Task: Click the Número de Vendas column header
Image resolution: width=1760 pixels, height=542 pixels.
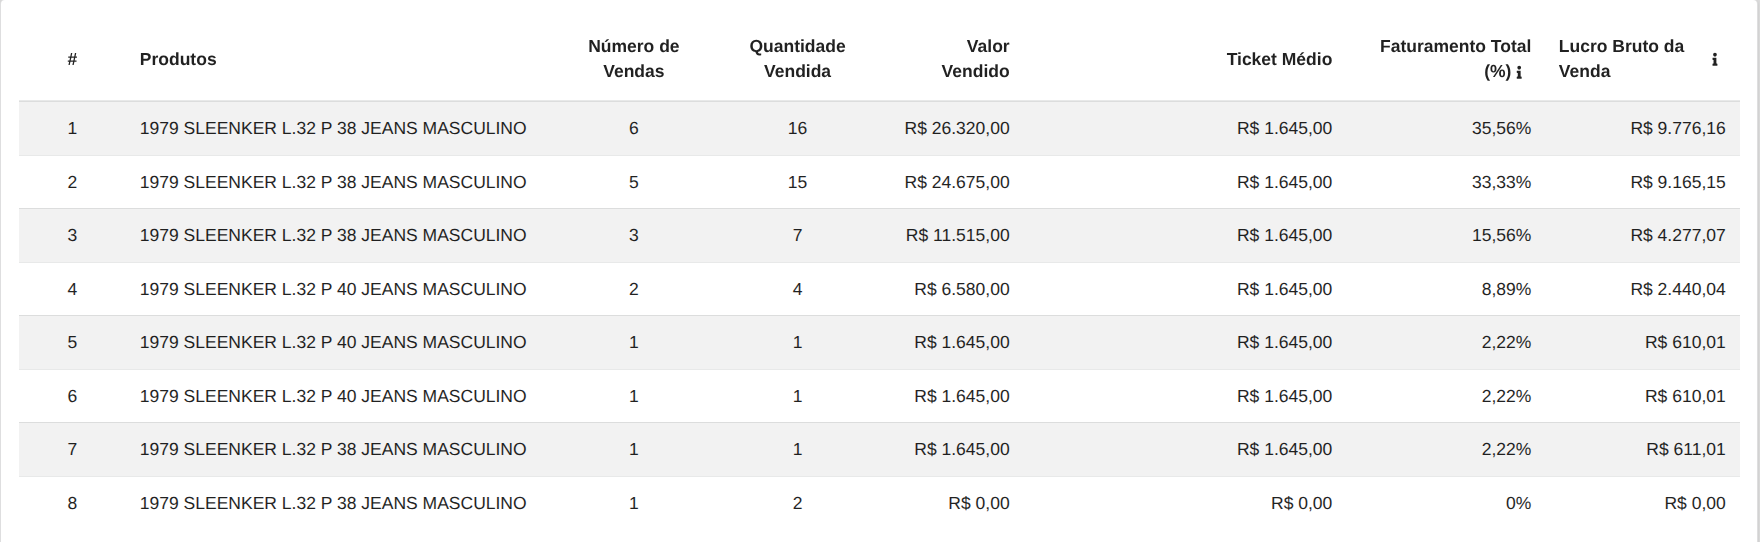Action: pos(633,59)
